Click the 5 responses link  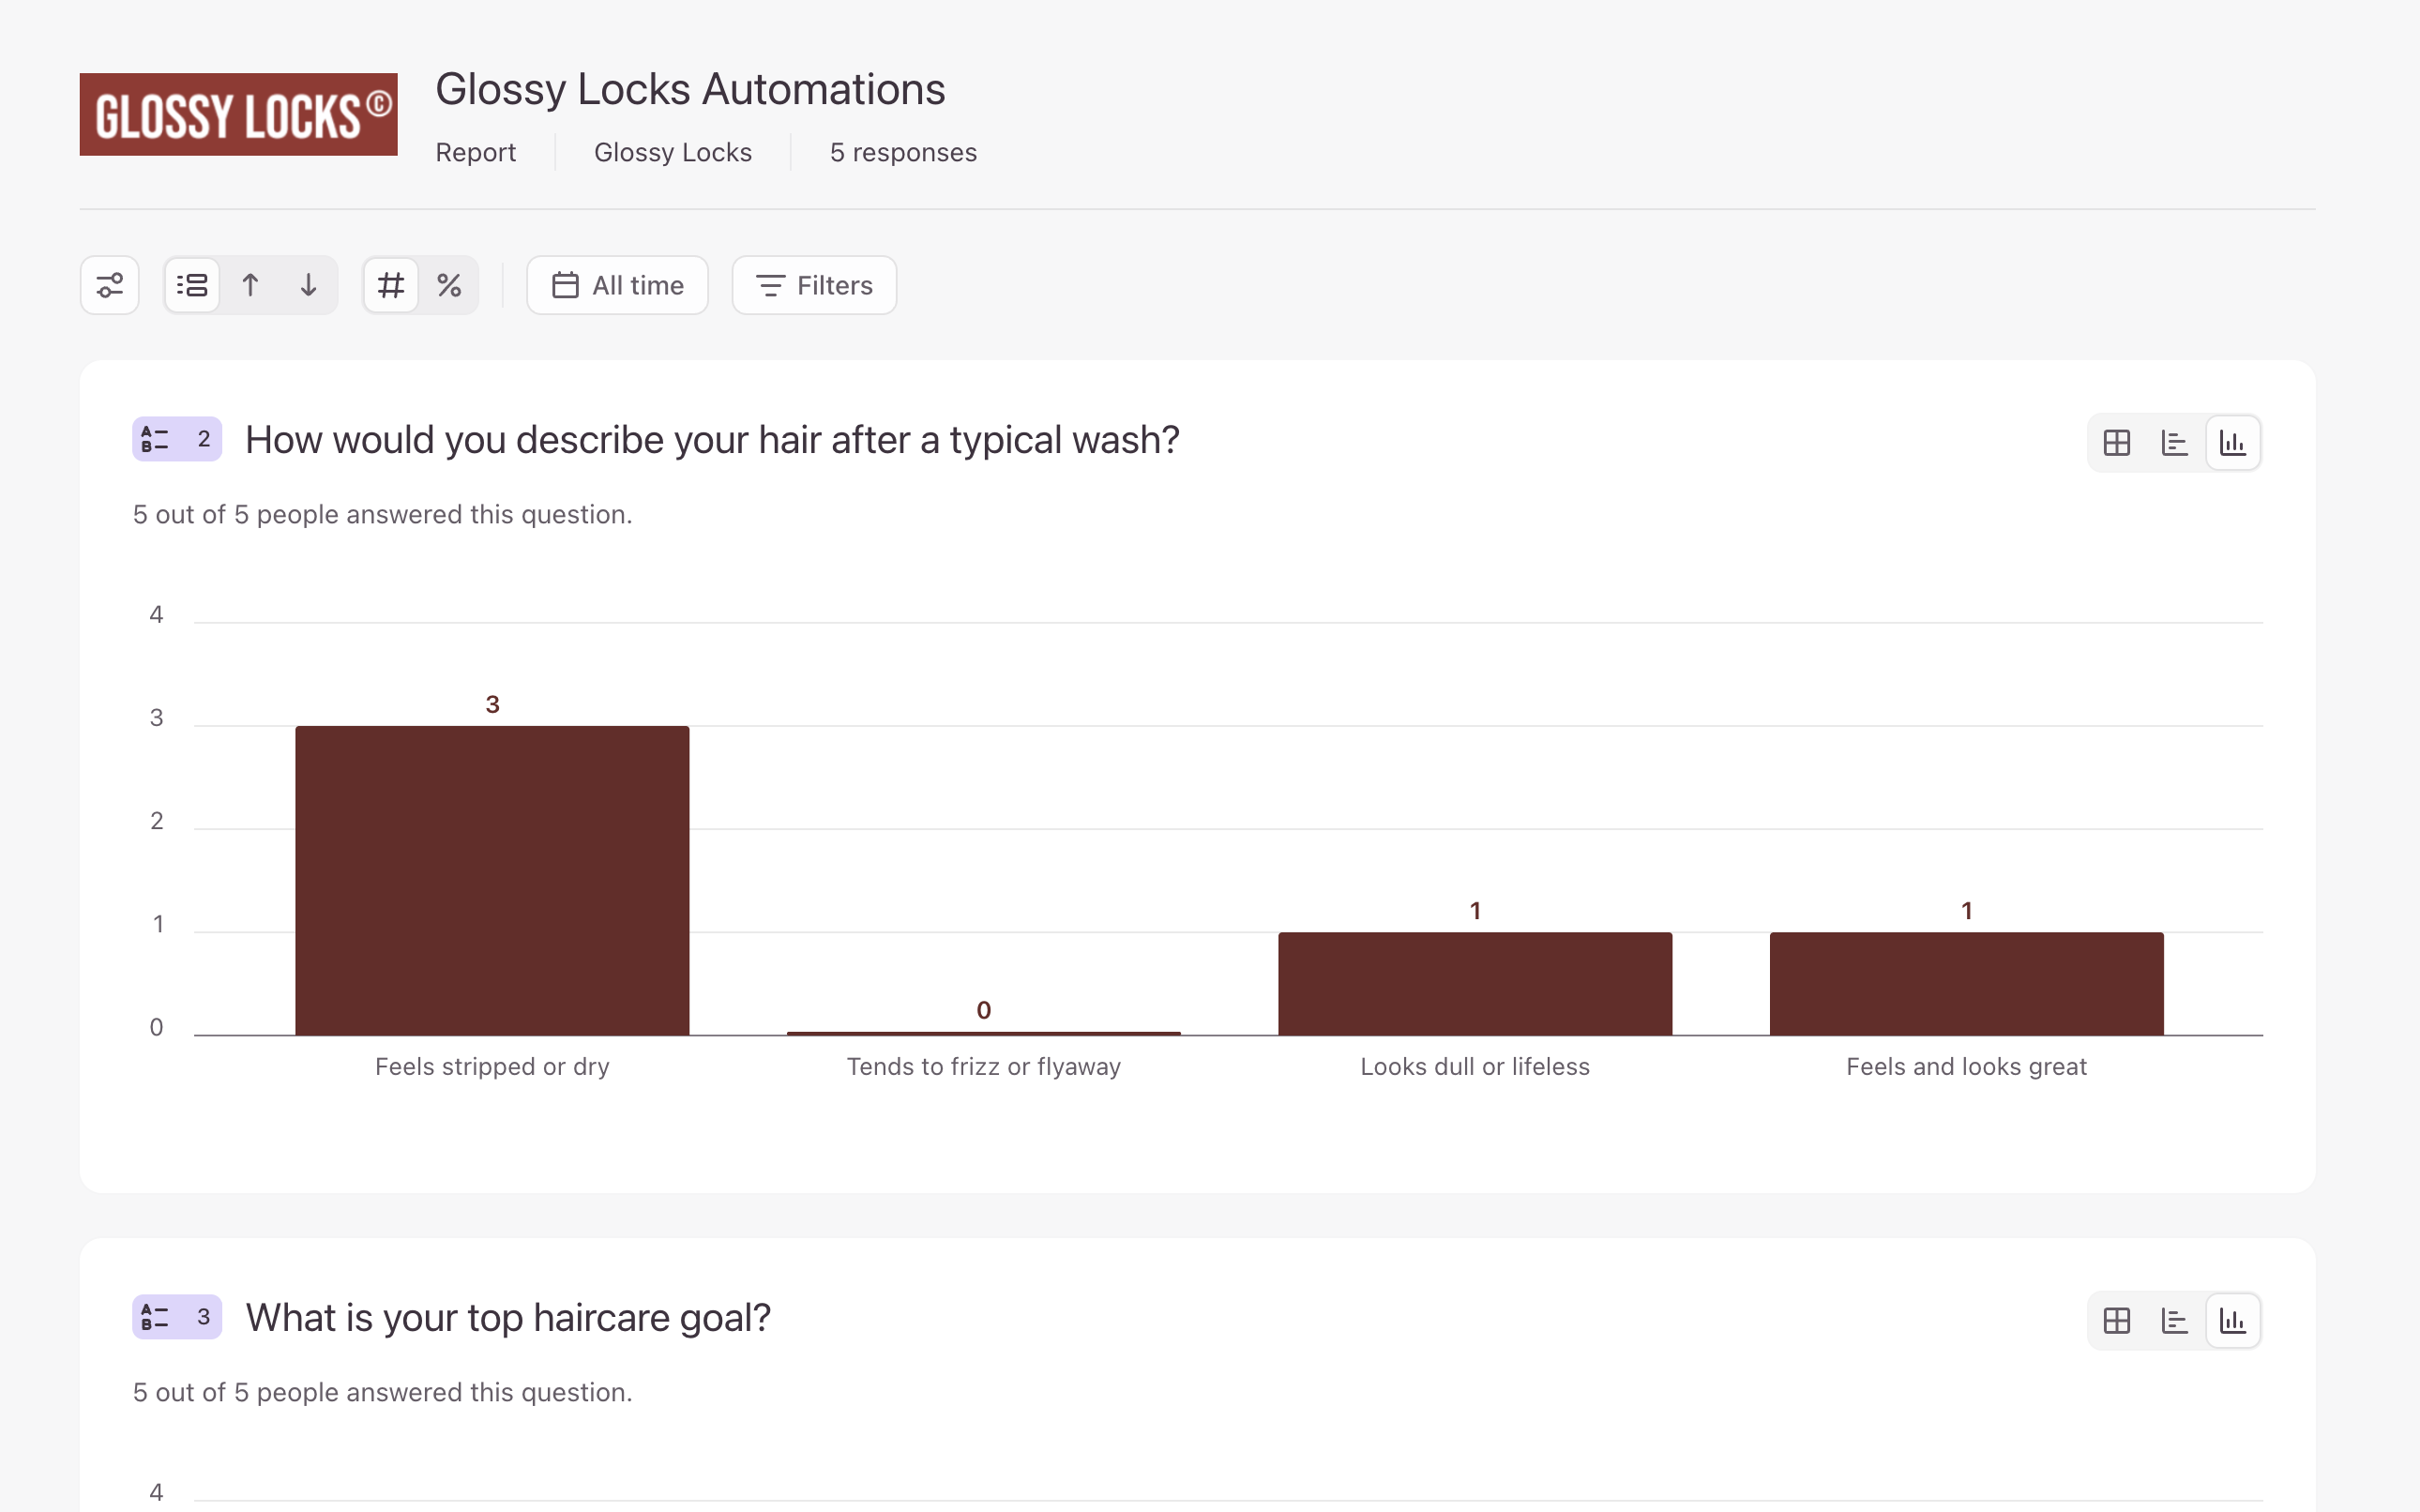[903, 152]
